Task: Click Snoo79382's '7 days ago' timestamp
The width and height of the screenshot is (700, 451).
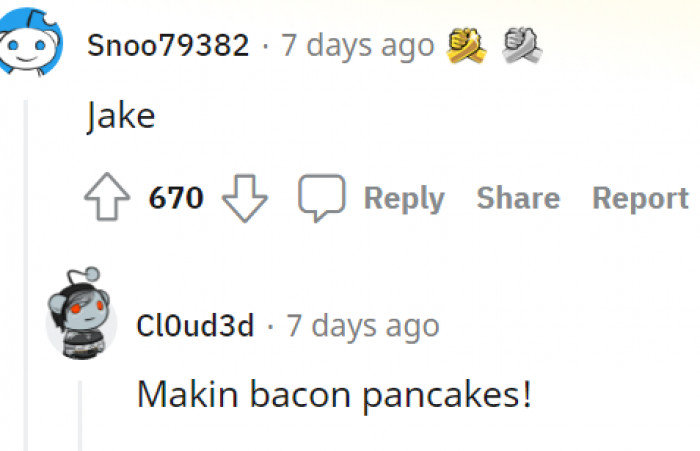Action: pyautogui.click(x=357, y=45)
